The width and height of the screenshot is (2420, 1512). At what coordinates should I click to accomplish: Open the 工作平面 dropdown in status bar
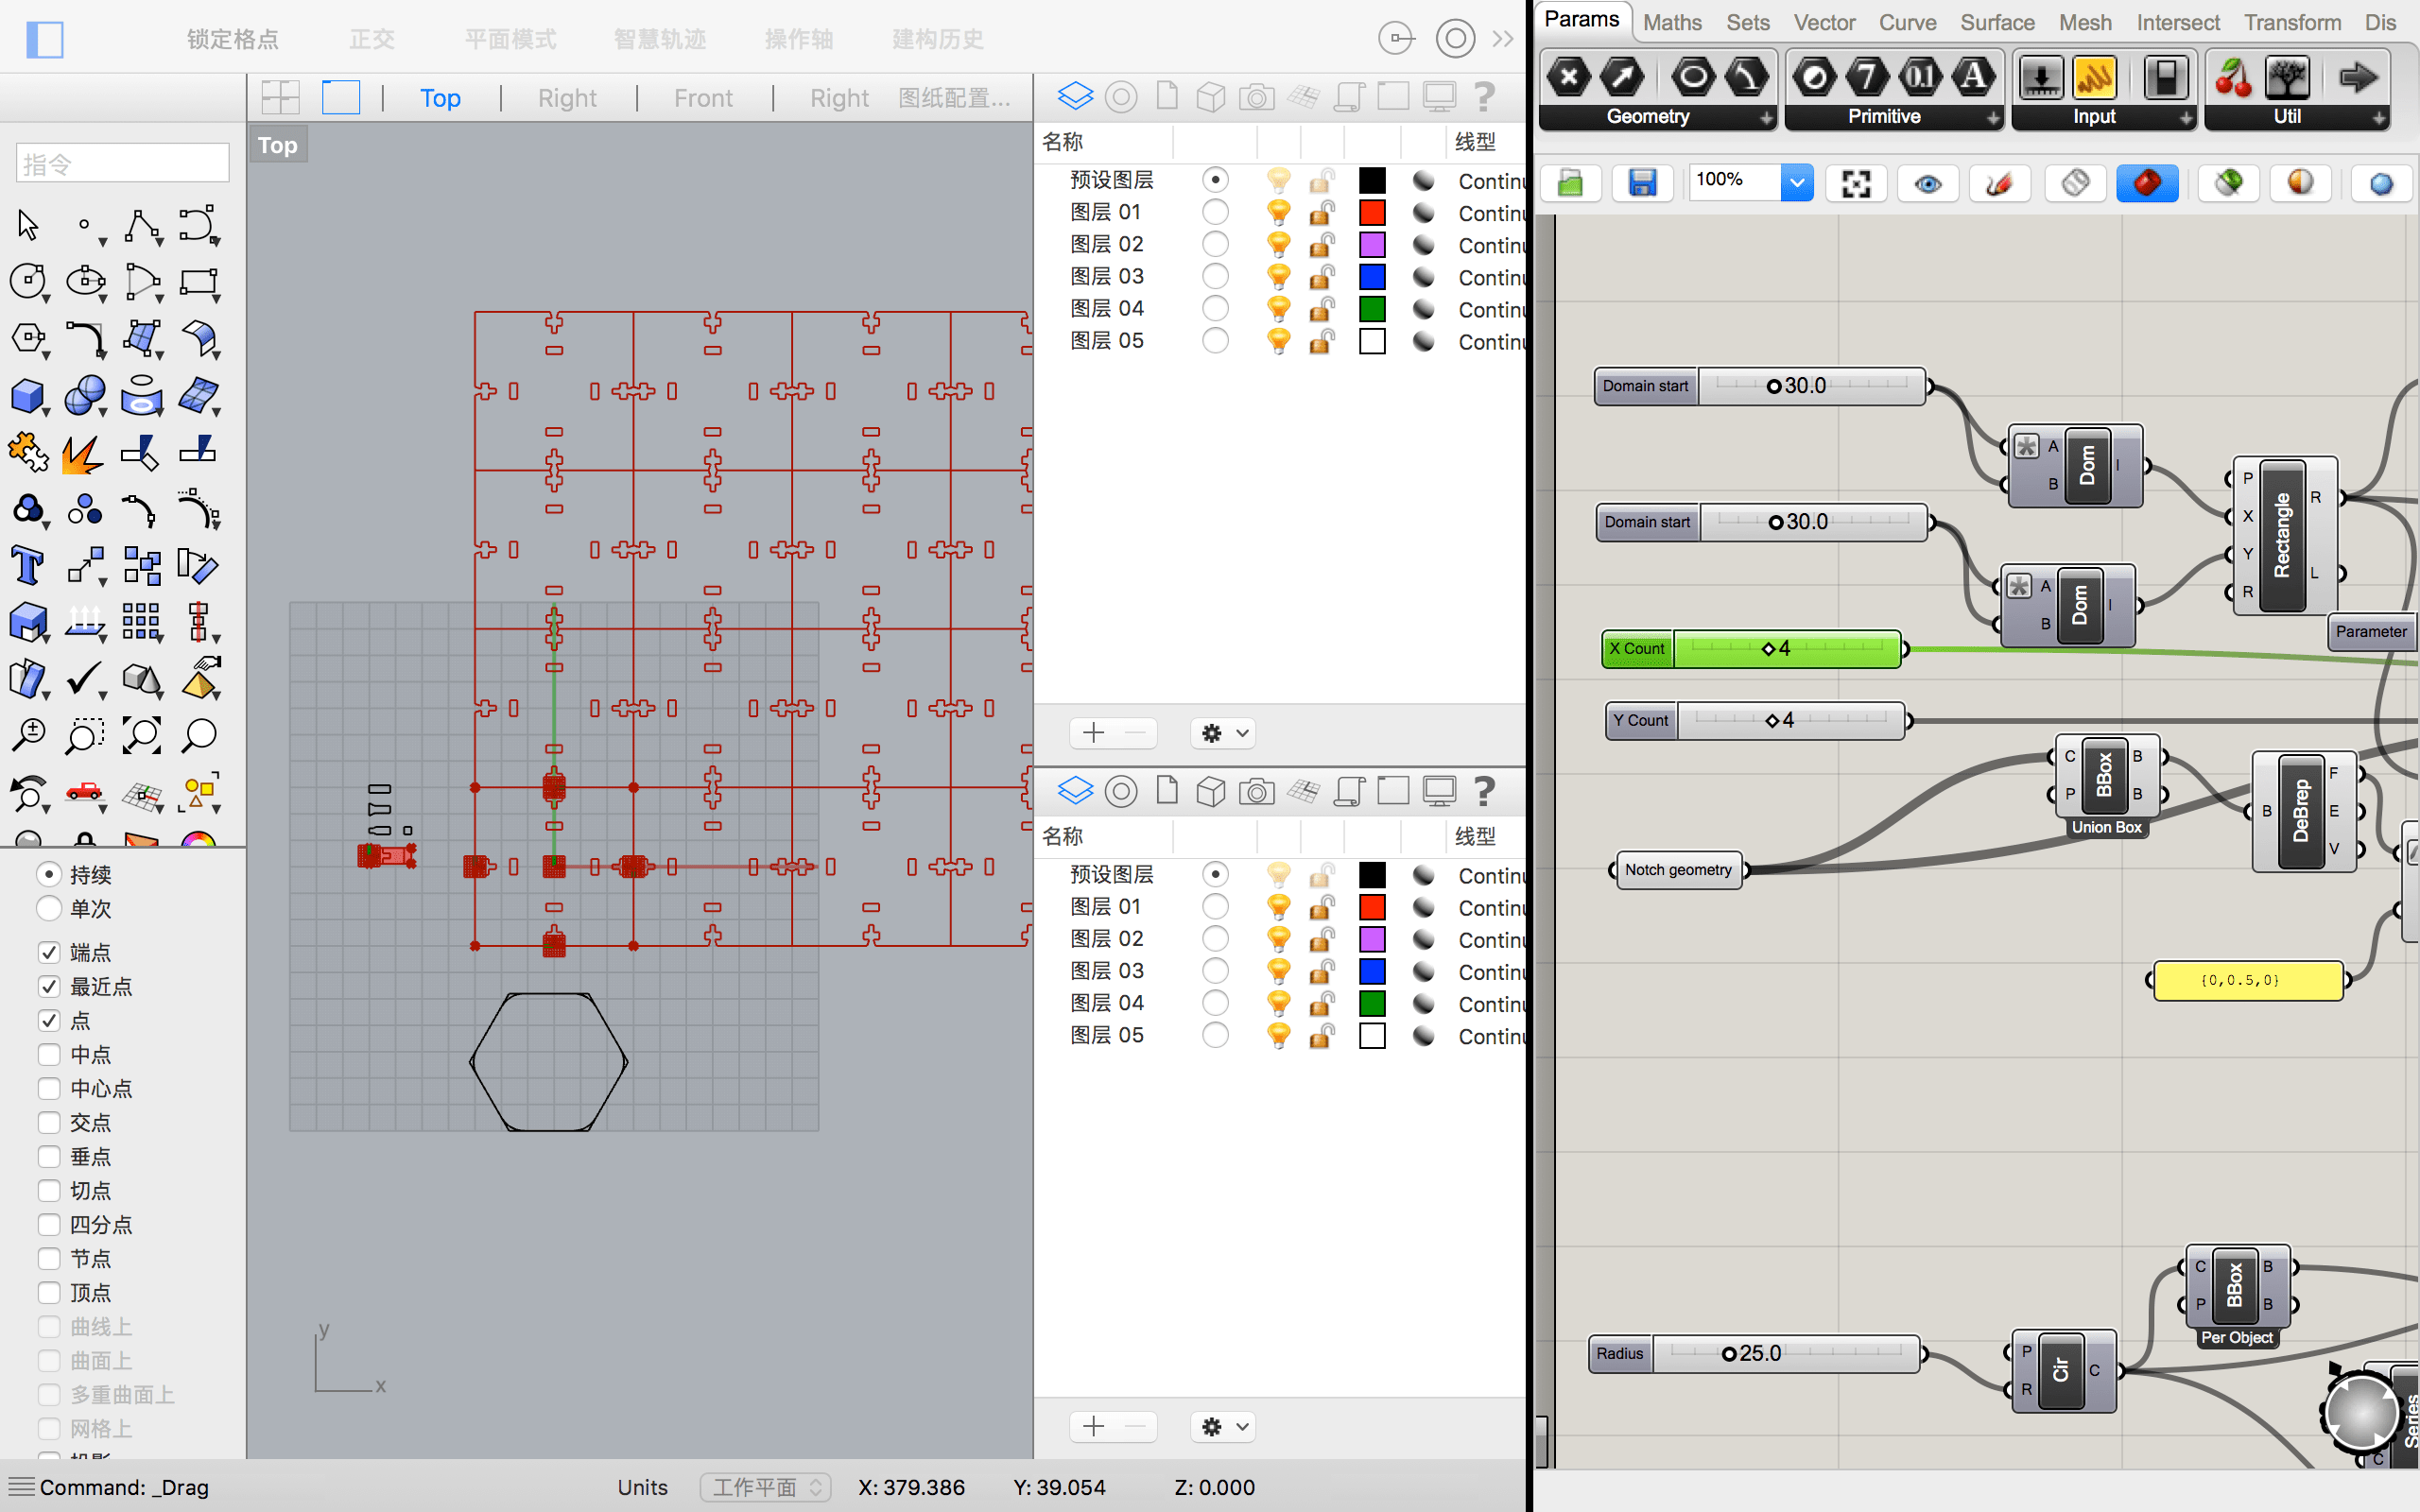click(x=765, y=1487)
